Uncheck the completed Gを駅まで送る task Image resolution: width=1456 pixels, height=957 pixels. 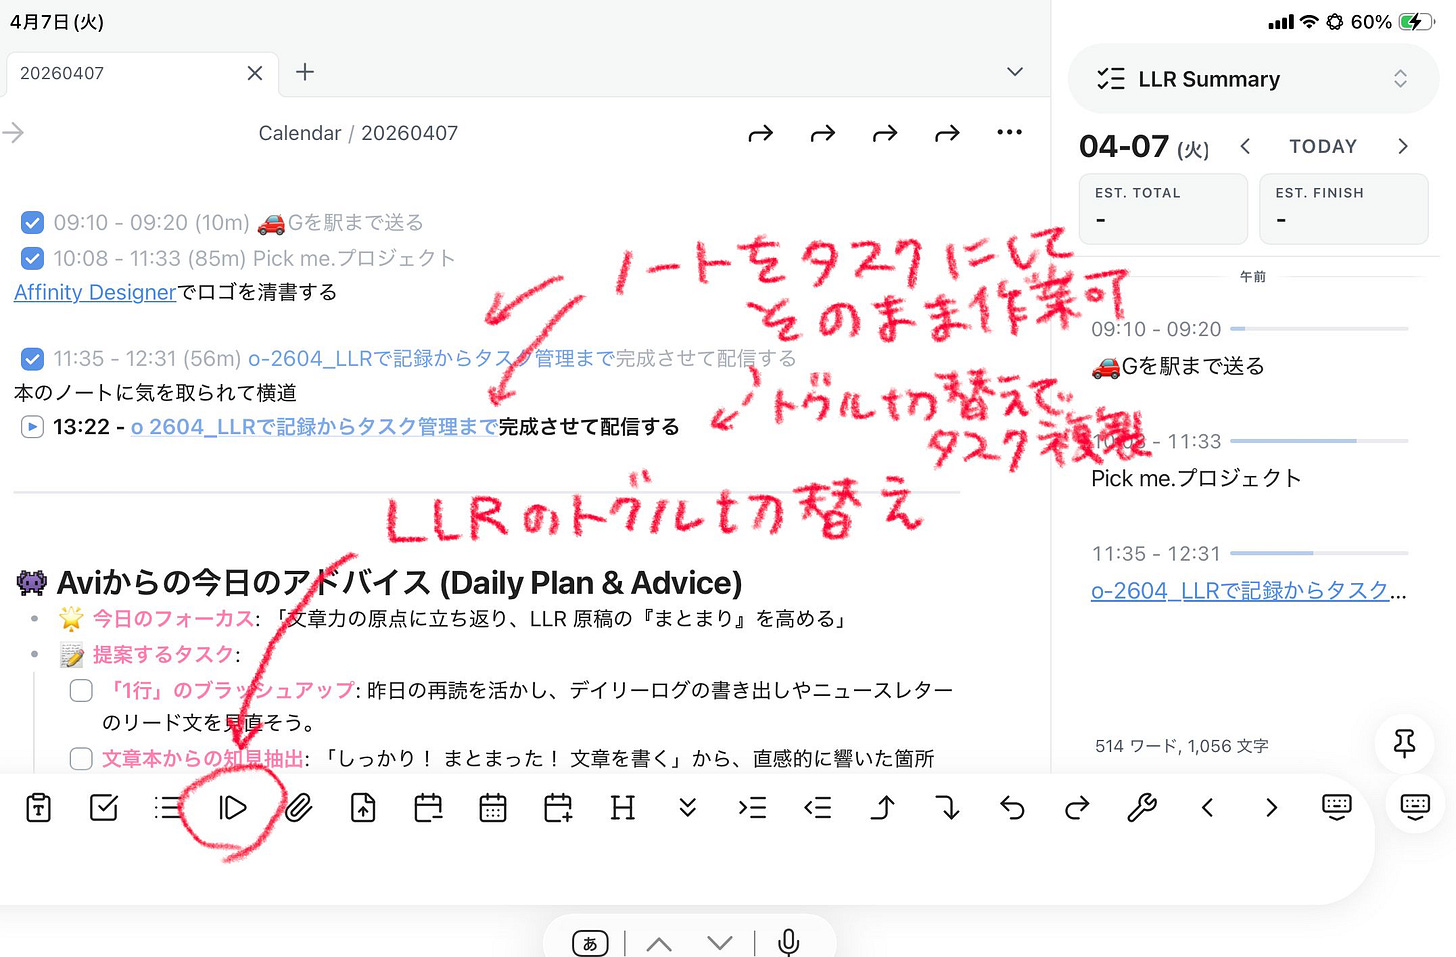[32, 222]
